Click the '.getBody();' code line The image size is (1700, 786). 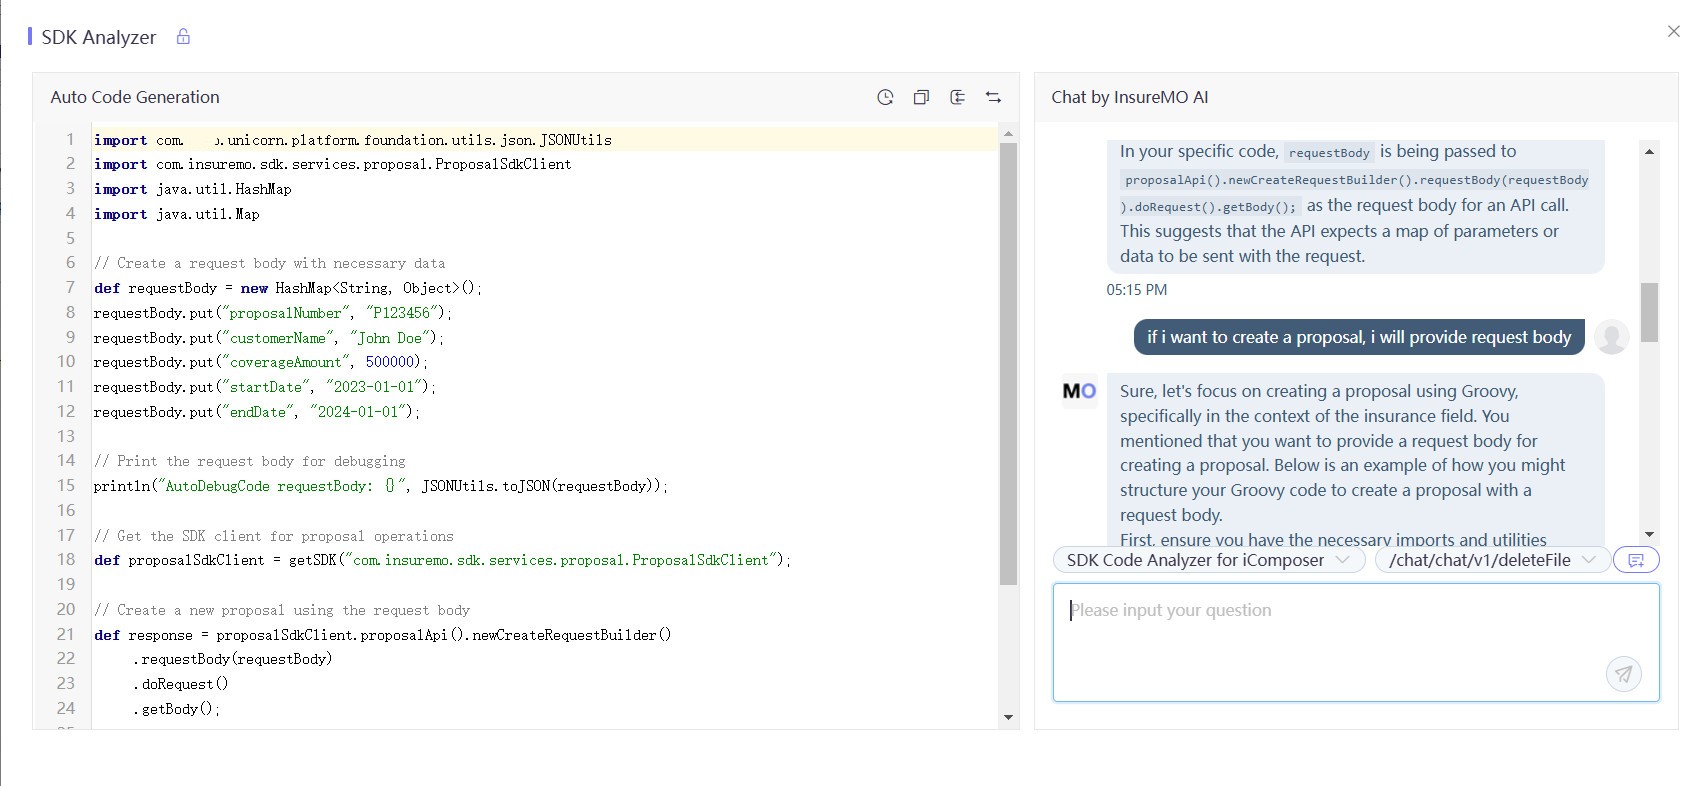click(177, 709)
